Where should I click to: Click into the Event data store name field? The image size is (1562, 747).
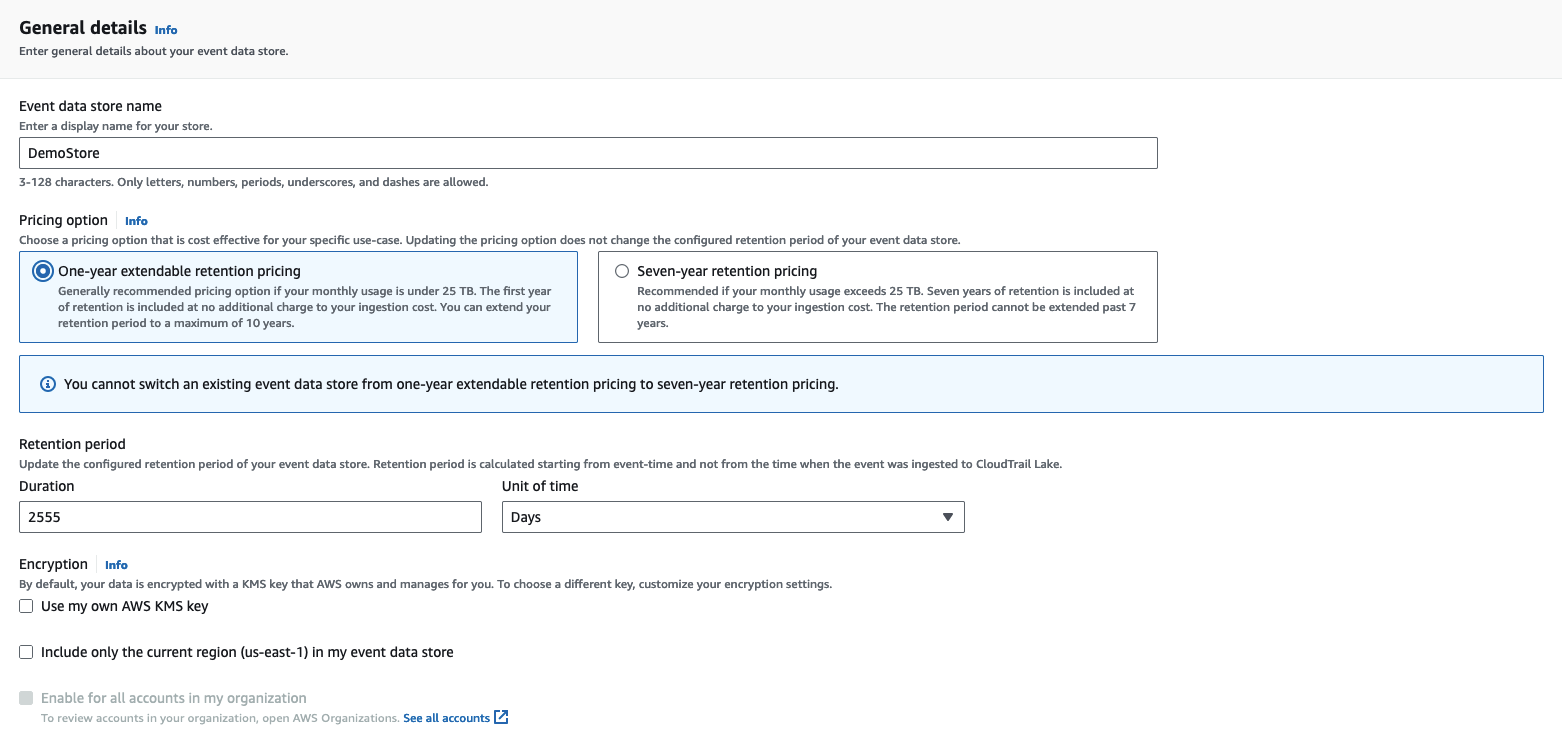point(588,153)
